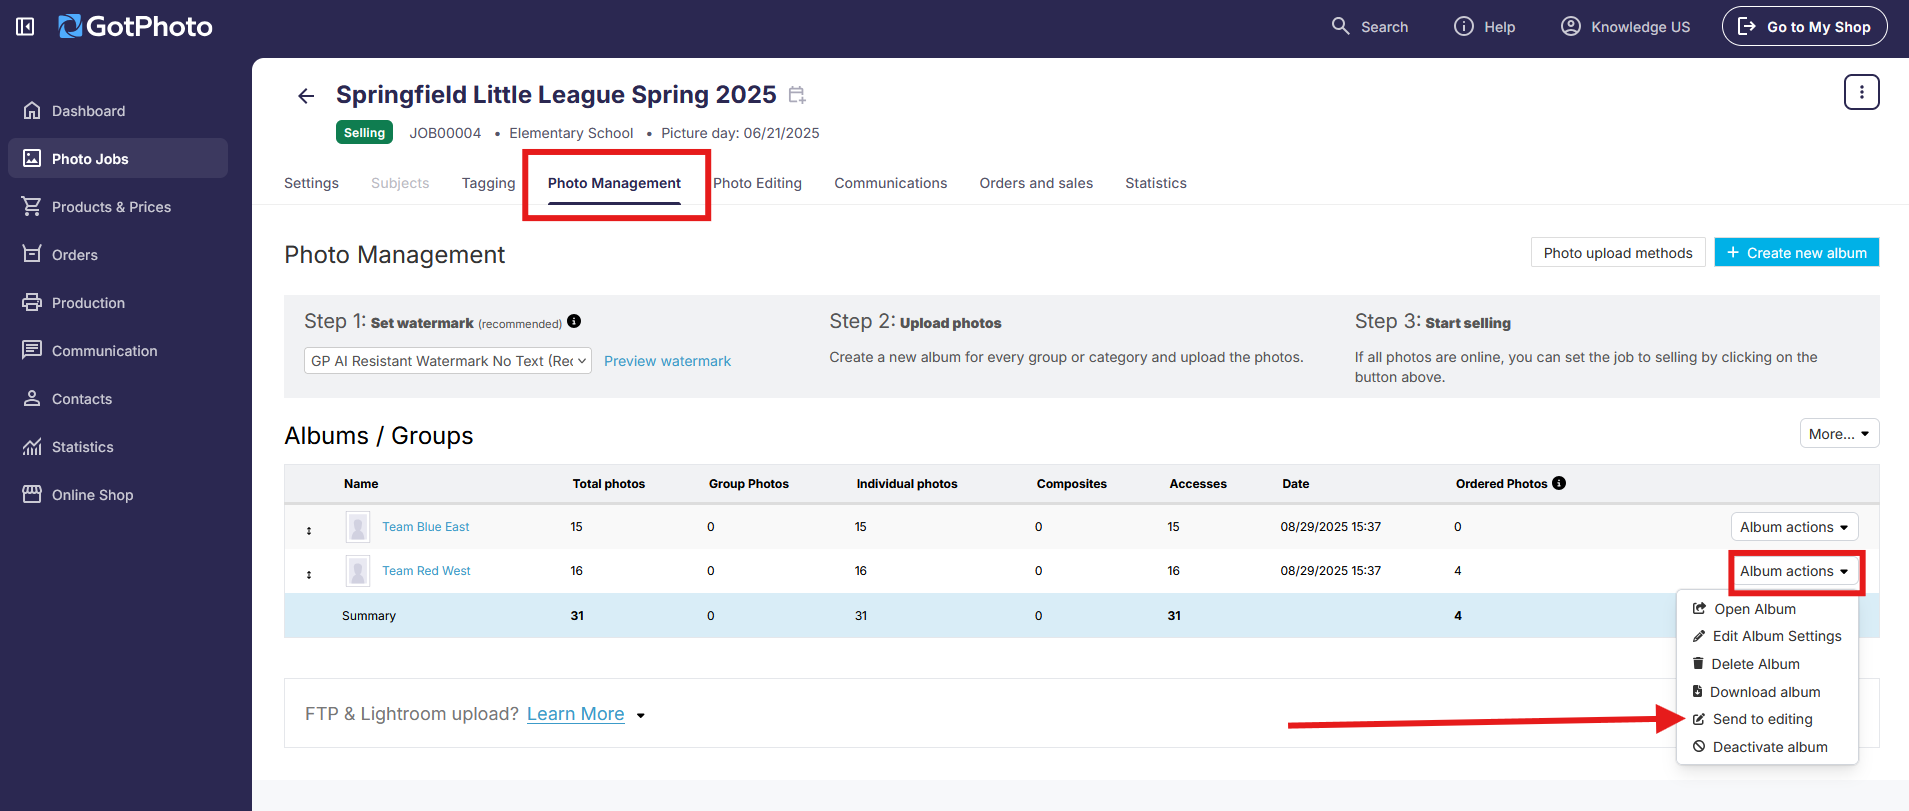Toggle the sidebar collapse icon
The image size is (1909, 811).
coord(25,26)
